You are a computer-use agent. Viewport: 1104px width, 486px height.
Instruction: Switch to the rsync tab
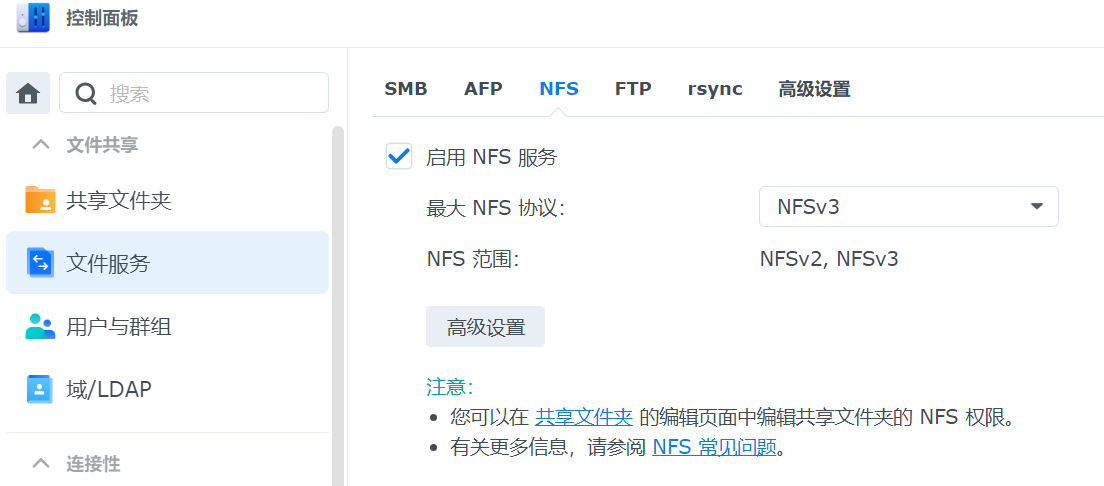pos(715,89)
